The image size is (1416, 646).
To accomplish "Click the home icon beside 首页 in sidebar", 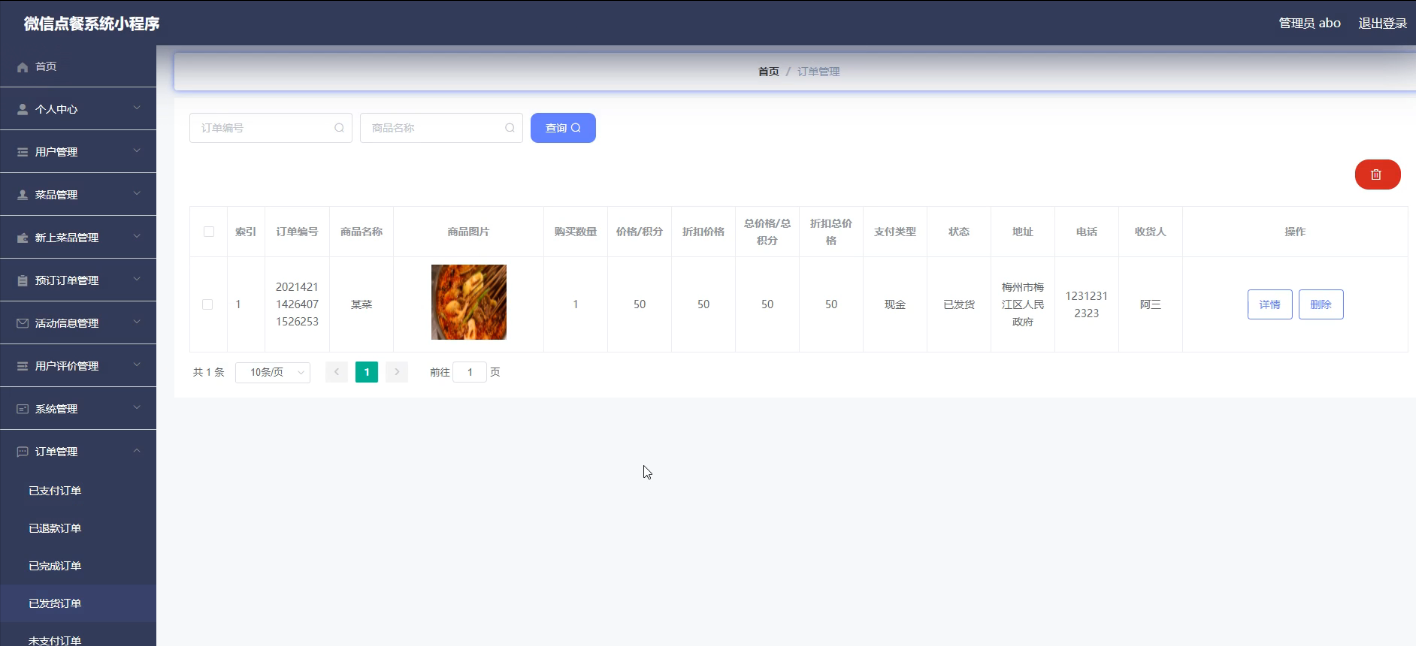I will [23, 67].
